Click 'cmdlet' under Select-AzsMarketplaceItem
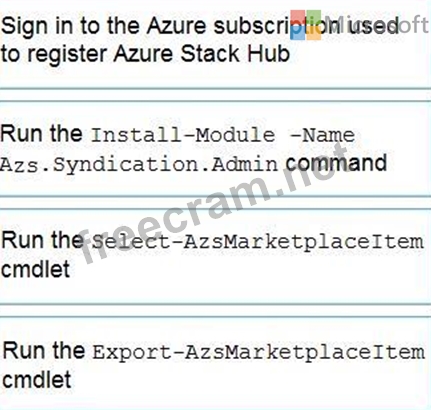Screen dimensions: 431x410 [x=36, y=269]
